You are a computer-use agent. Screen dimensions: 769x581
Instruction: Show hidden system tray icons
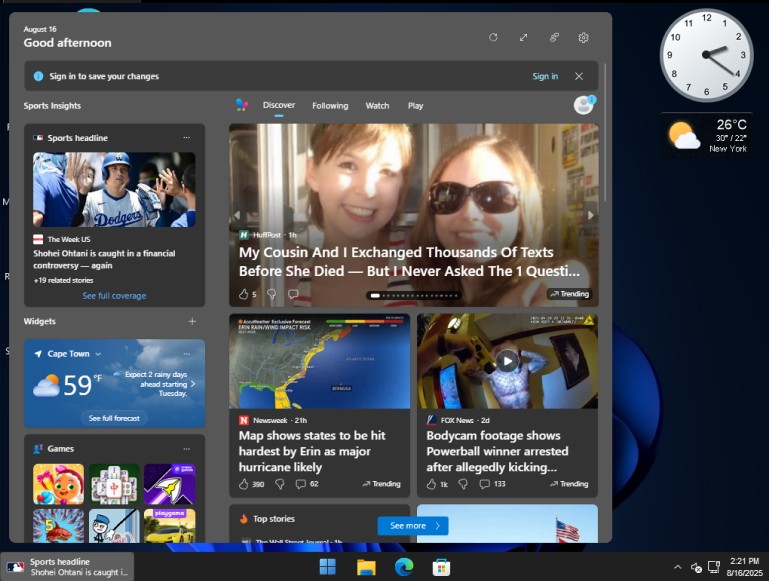coord(677,567)
